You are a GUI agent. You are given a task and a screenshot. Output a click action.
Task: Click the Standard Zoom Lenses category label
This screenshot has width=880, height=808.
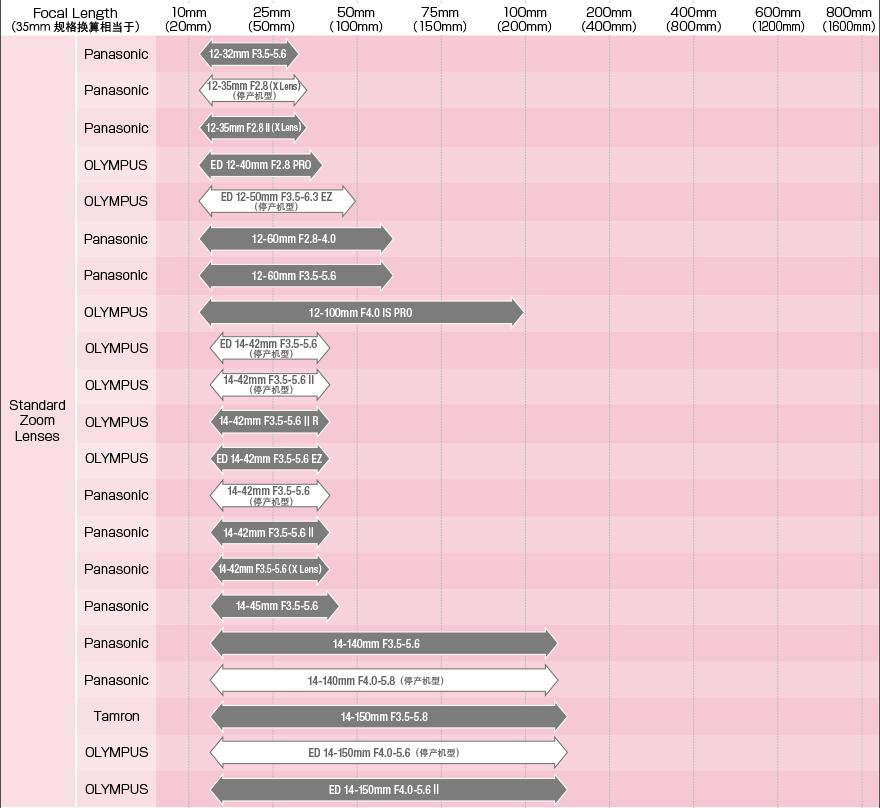point(37,421)
